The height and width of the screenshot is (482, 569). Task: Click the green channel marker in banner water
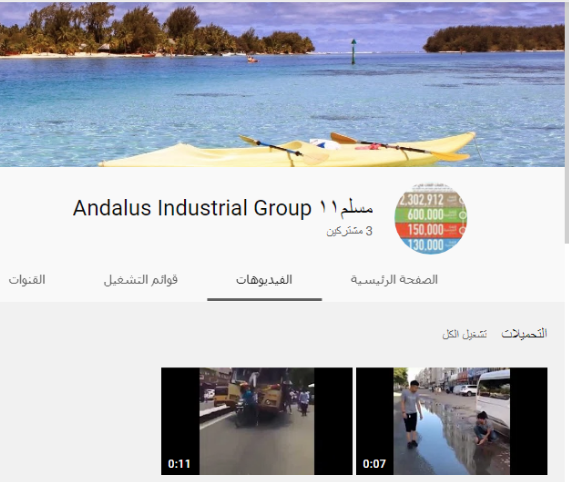click(x=353, y=52)
